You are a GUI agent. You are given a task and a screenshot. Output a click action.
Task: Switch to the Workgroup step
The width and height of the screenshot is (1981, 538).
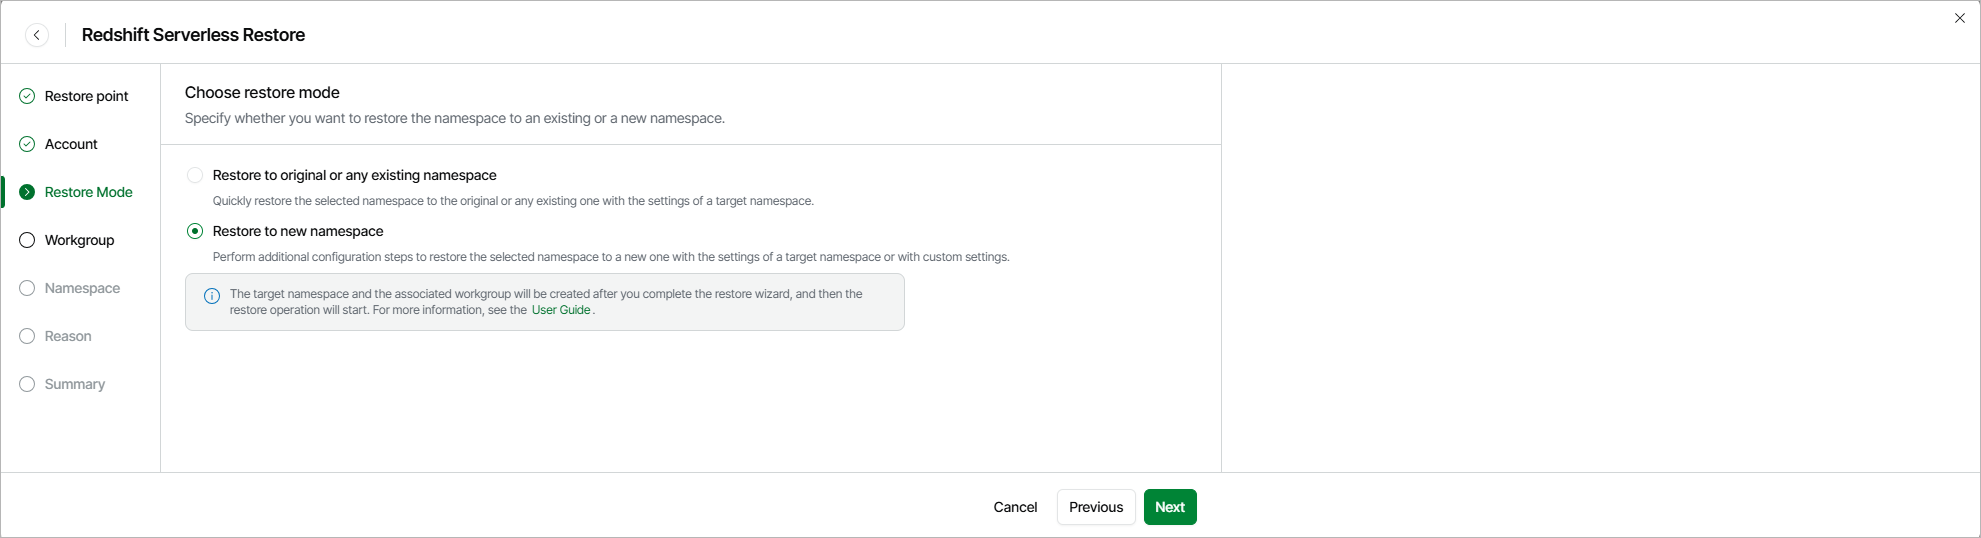pos(79,240)
